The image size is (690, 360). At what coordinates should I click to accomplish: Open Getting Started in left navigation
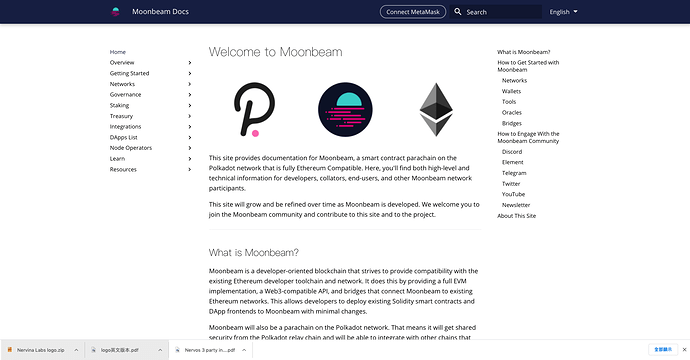pyautogui.click(x=129, y=73)
